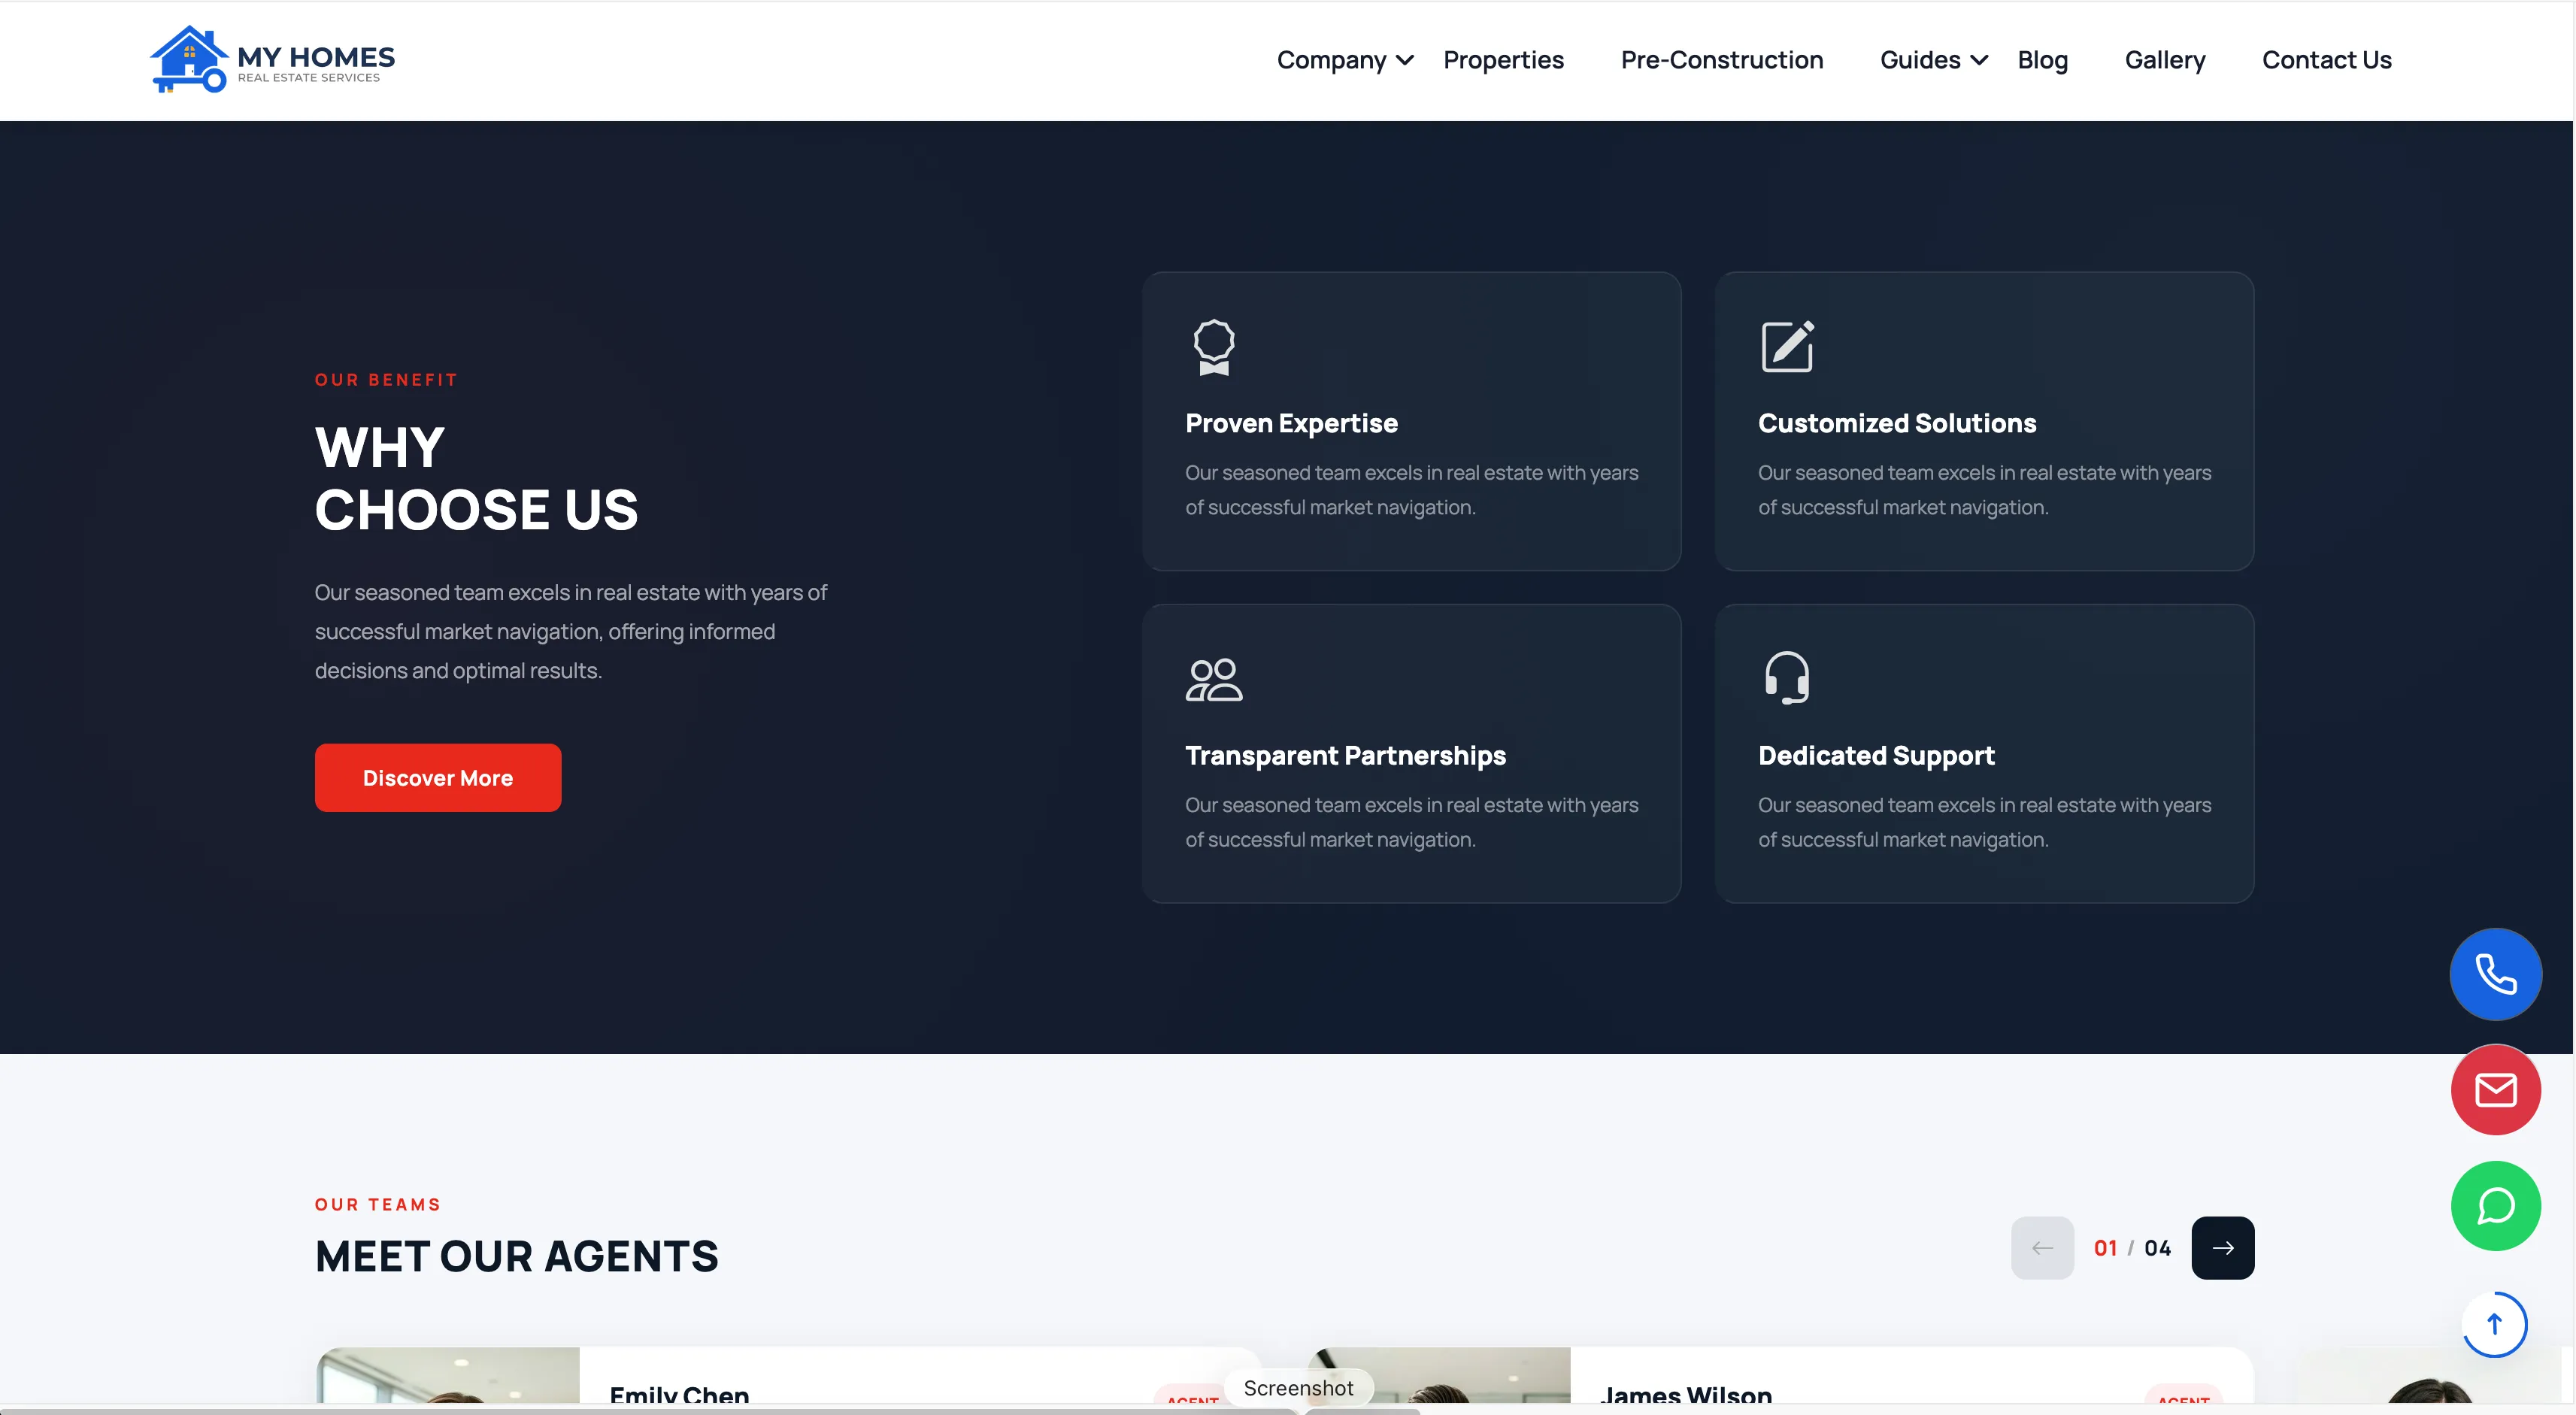2576x1415 pixels.
Task: Click the Discover More button
Action: tap(438, 778)
